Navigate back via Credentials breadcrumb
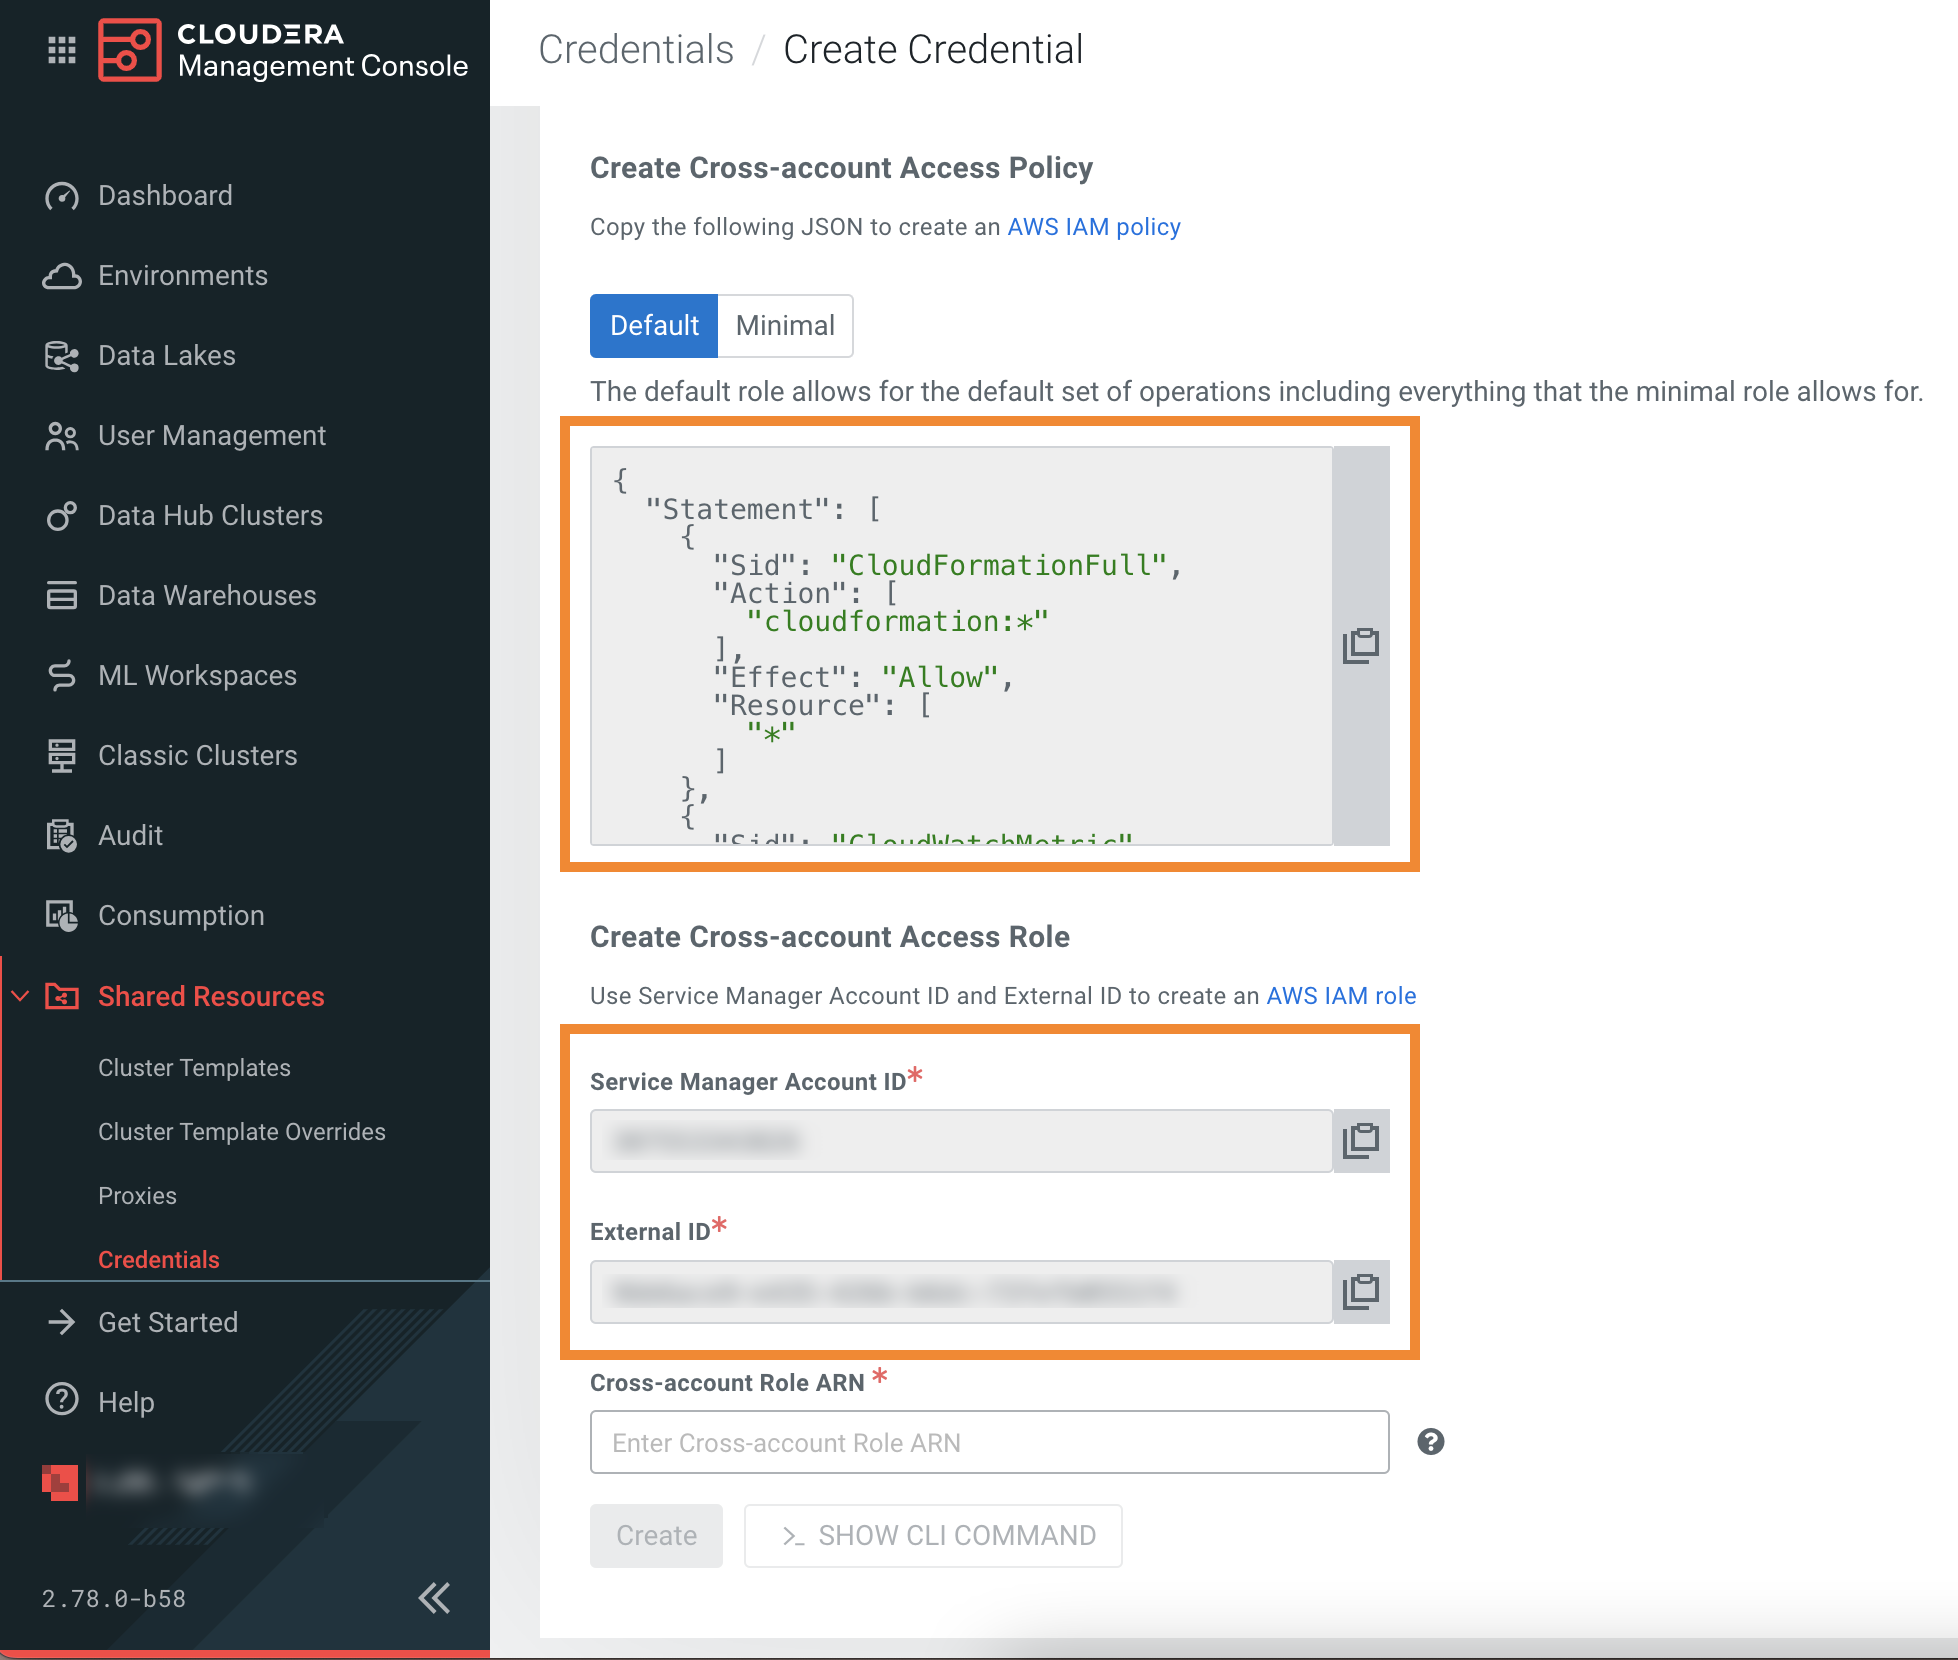 pyautogui.click(x=636, y=50)
